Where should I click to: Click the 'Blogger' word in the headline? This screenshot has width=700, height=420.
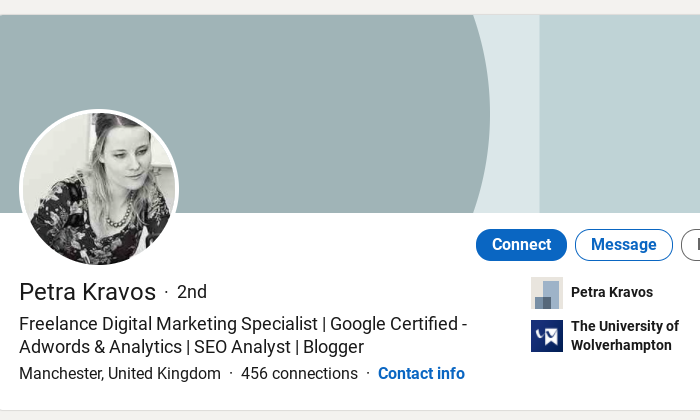[x=333, y=347]
